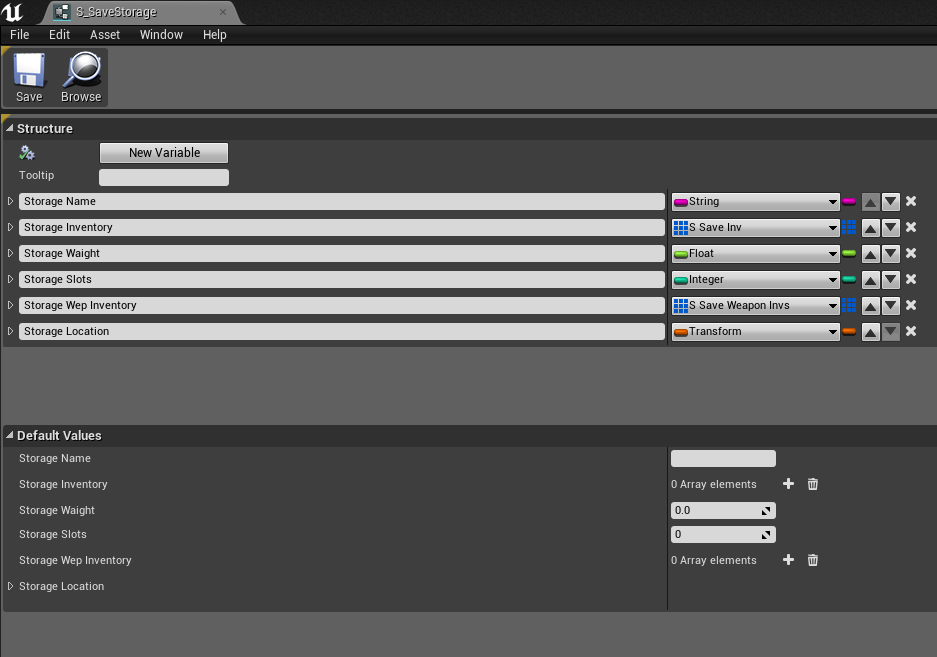Open S Save Inv type dropdown
937x657 pixels.
(755, 228)
